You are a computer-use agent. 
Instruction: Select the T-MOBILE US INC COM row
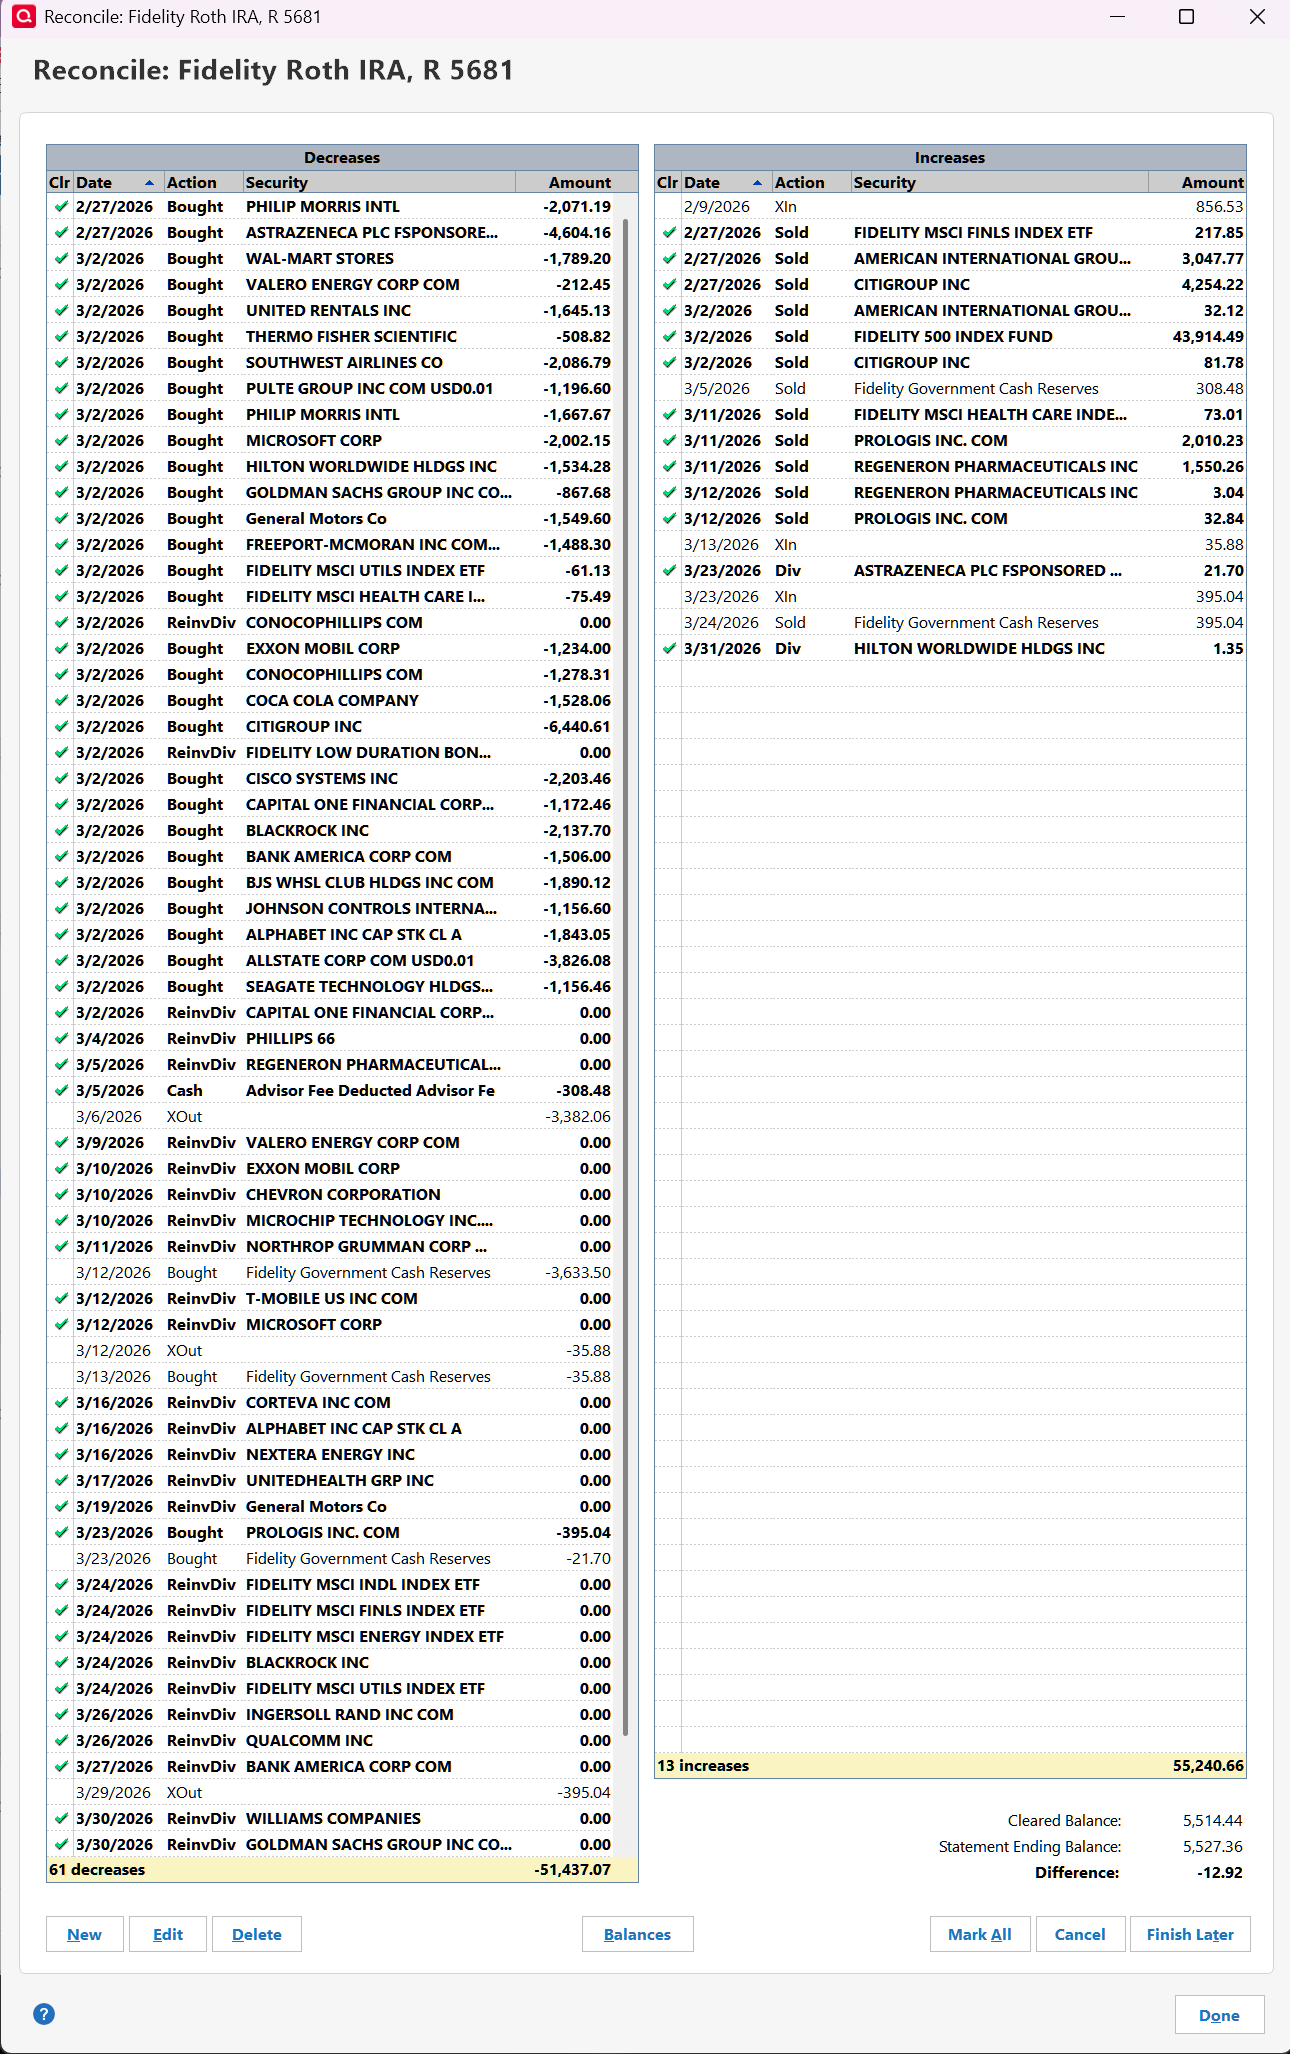tap(331, 1298)
